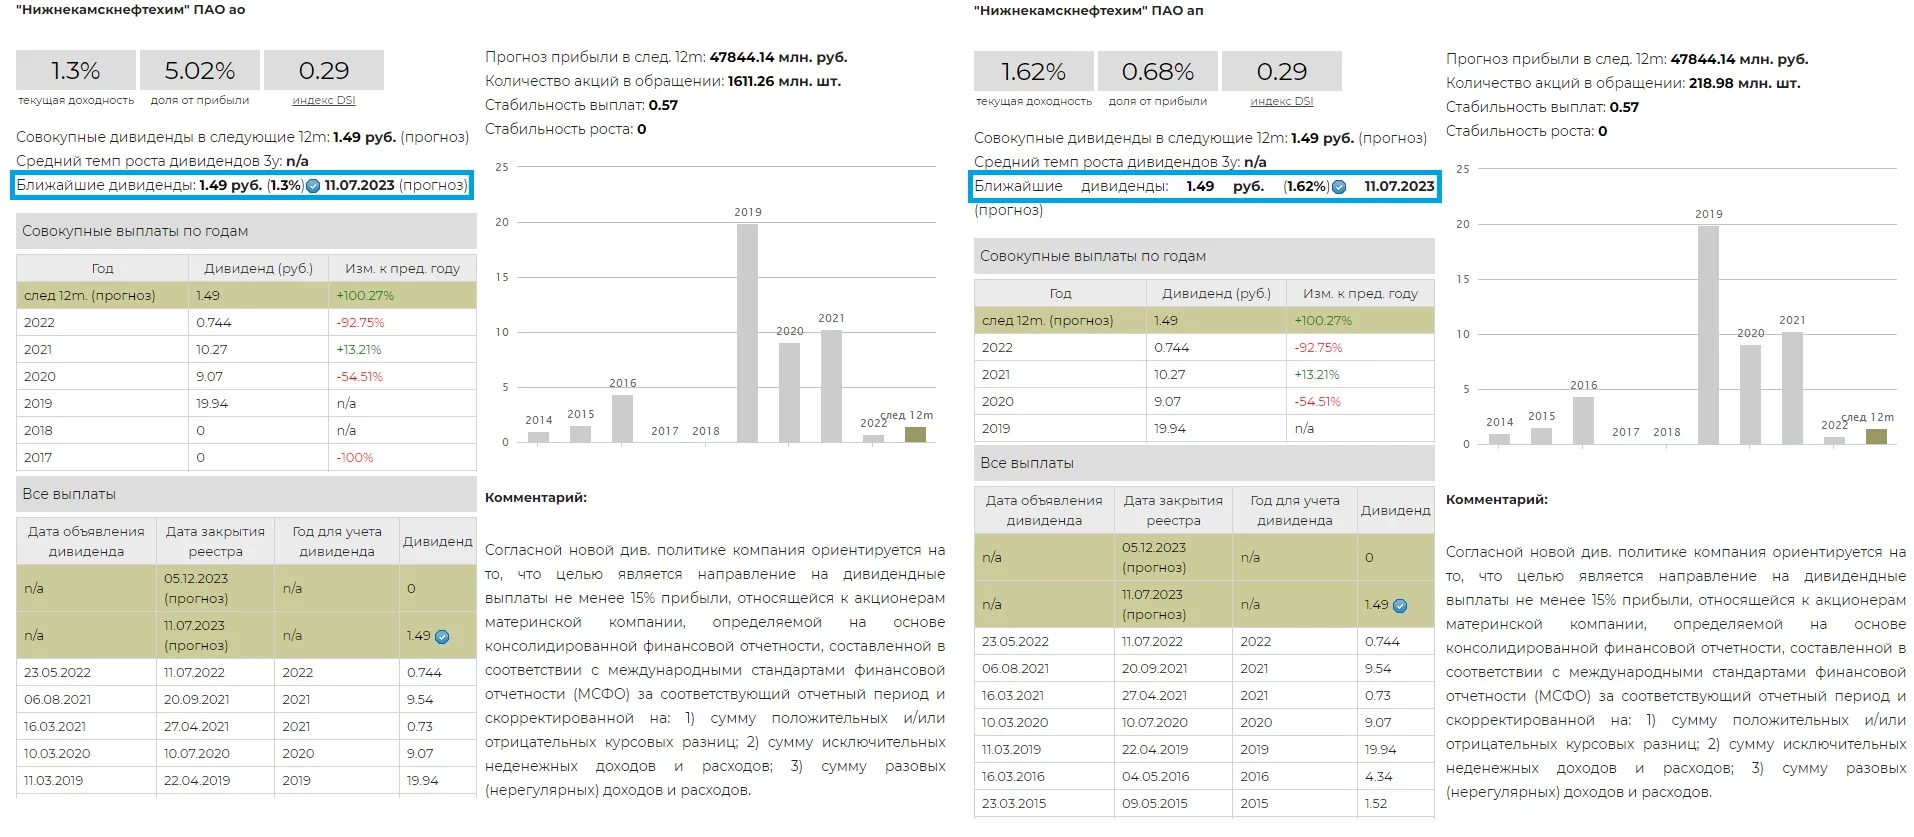Click the 0.29 DSI index box in ао panel

point(323,71)
